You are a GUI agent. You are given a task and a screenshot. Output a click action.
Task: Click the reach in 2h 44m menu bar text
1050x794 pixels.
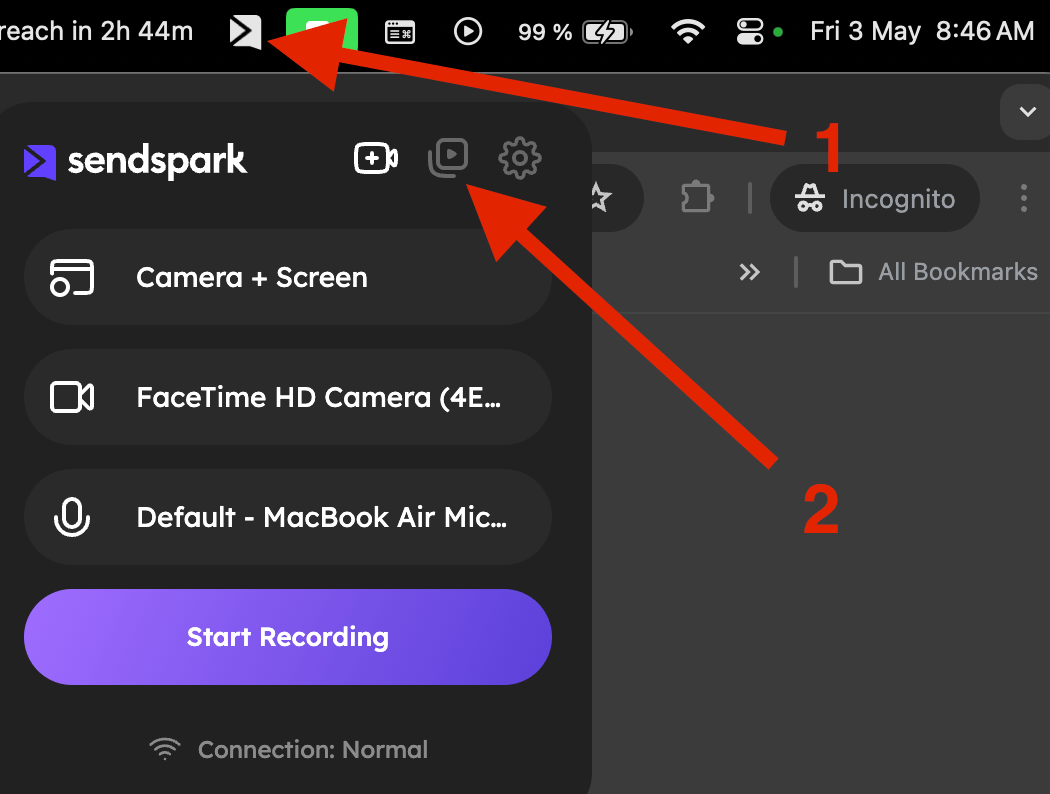(96, 31)
